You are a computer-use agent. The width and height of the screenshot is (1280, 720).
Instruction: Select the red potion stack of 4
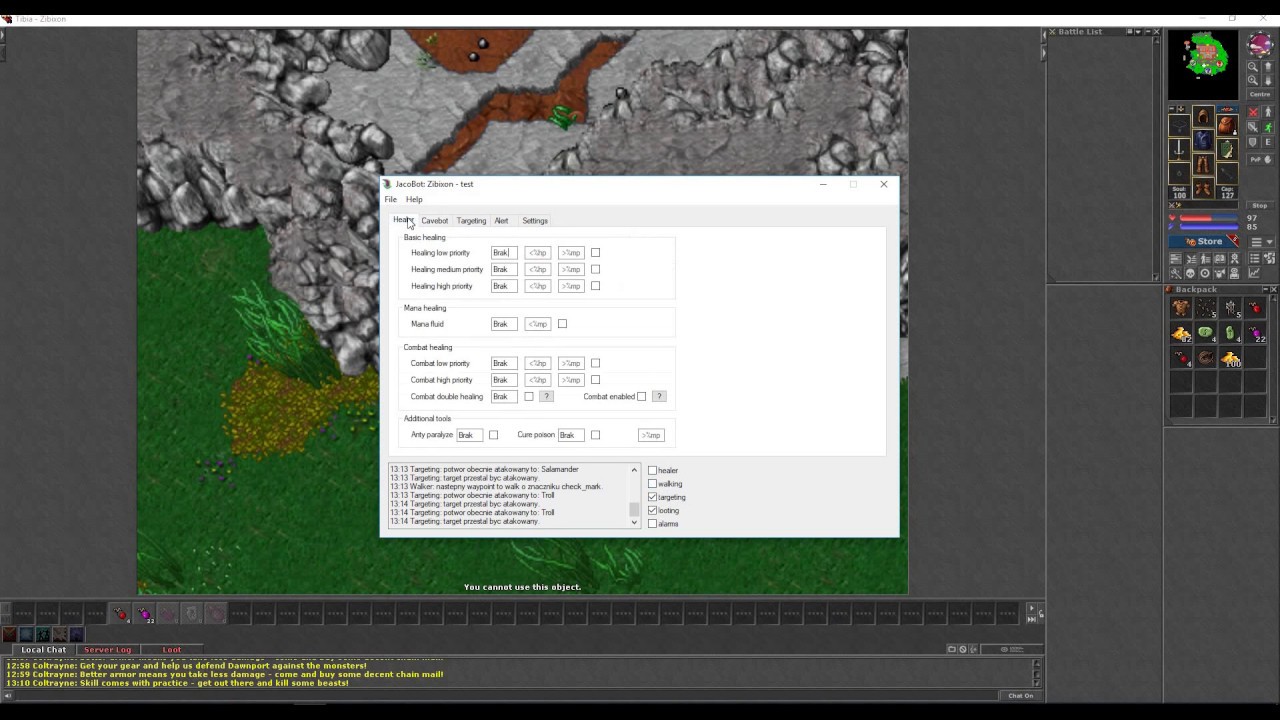1181,358
